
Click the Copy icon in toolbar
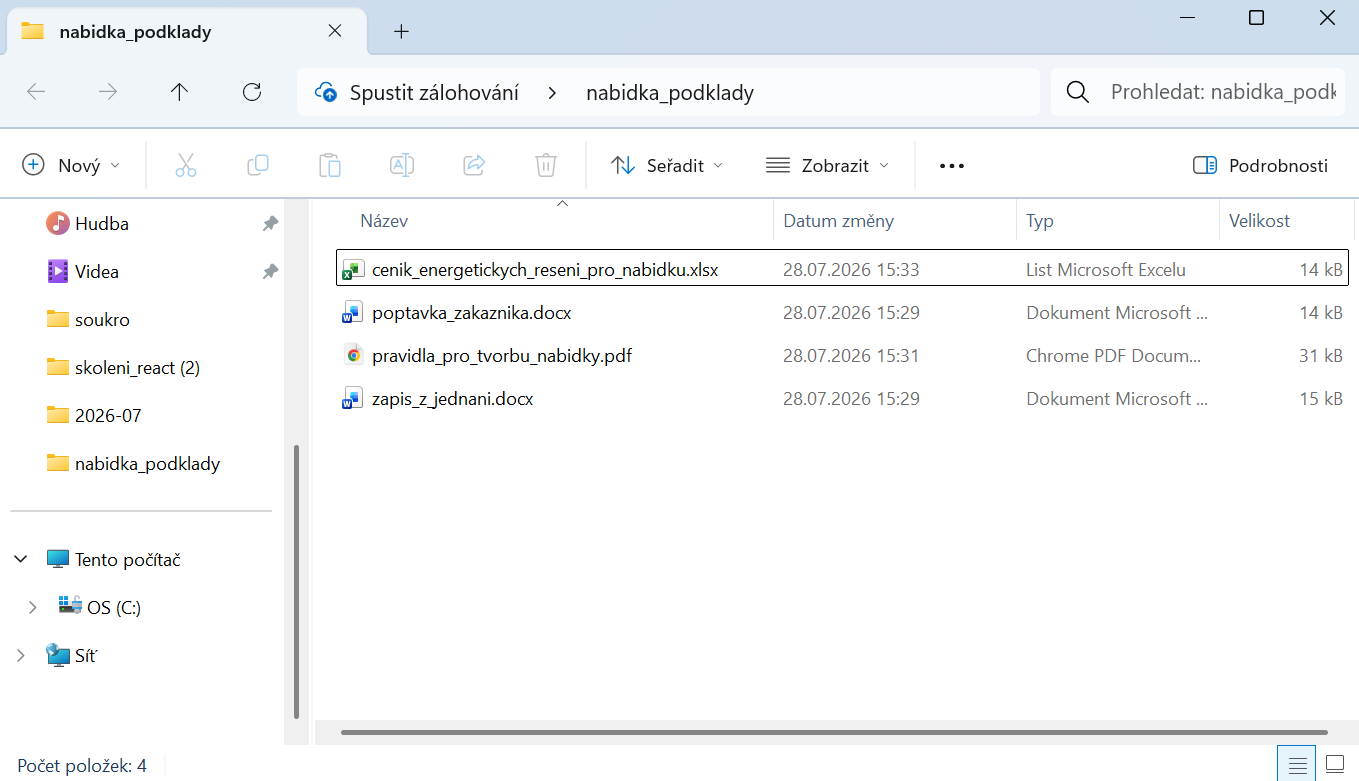(x=258, y=165)
